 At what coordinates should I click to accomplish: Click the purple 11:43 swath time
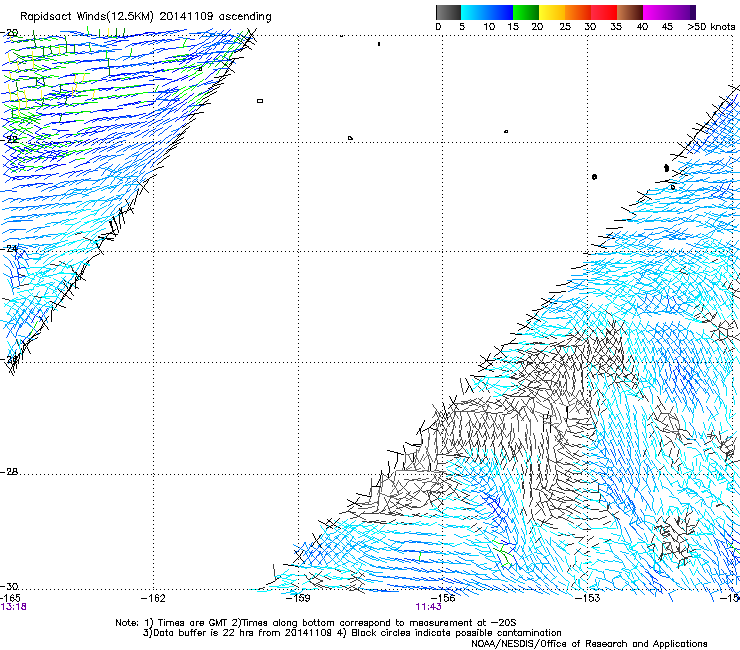point(429,607)
